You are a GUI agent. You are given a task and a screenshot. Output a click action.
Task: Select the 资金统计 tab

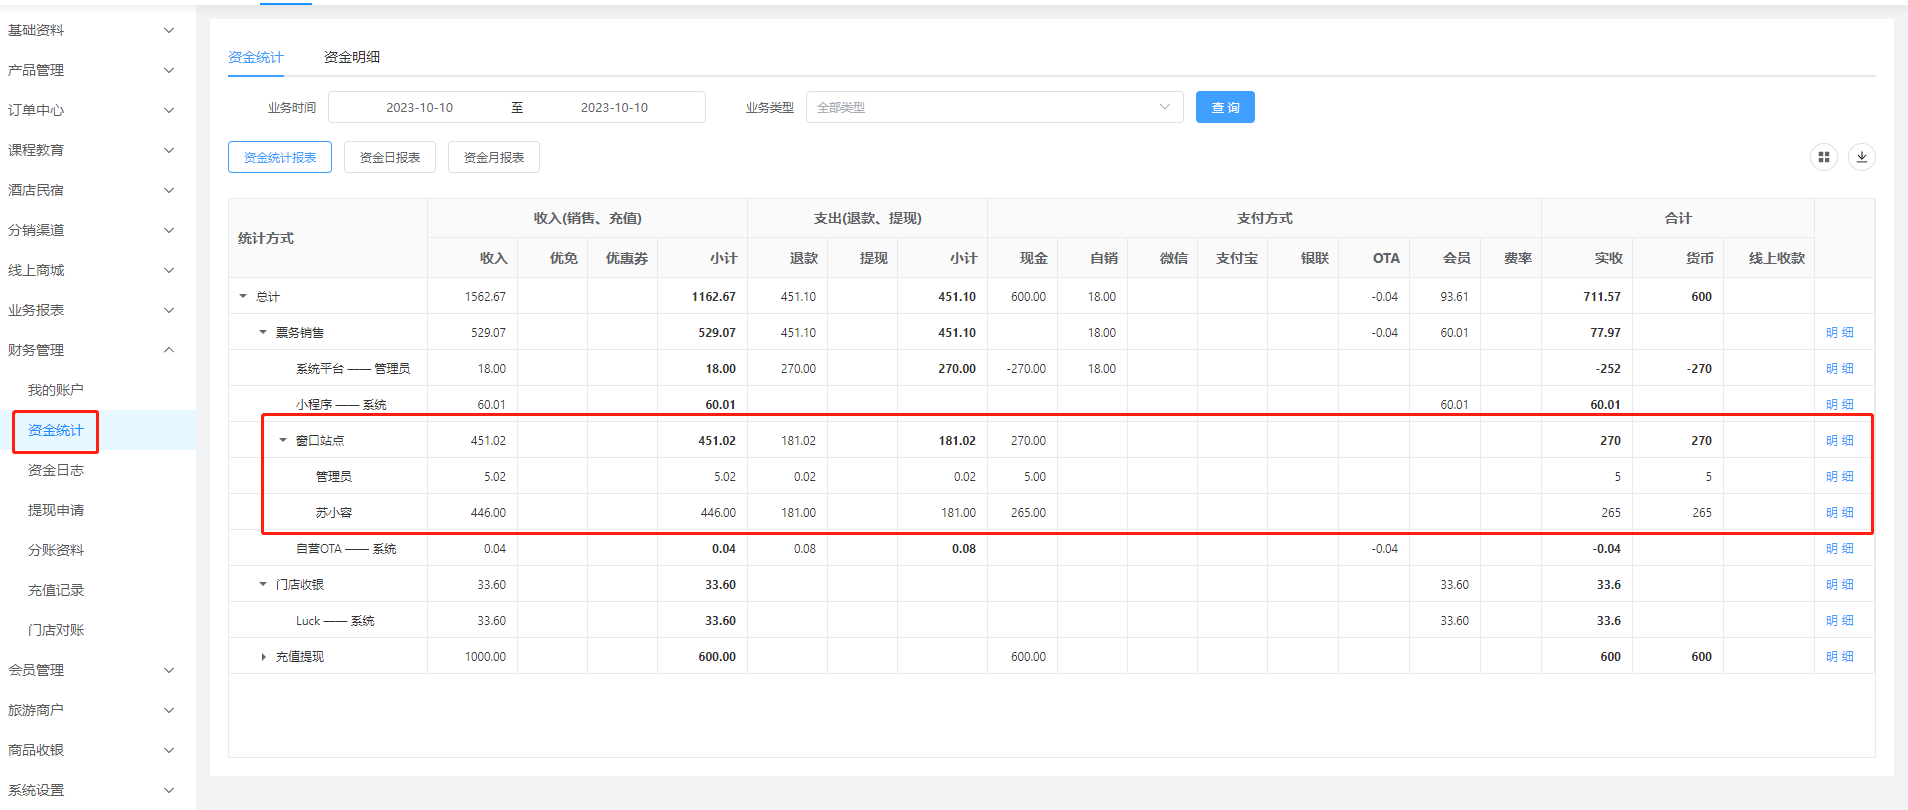[255, 57]
